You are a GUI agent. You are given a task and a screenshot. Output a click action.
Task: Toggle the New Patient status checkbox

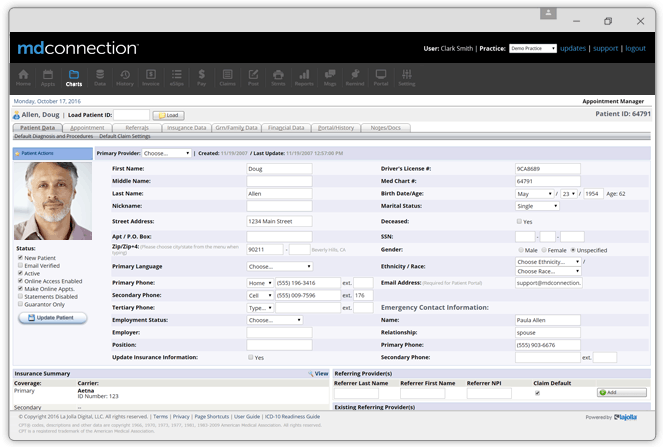coord(20,258)
